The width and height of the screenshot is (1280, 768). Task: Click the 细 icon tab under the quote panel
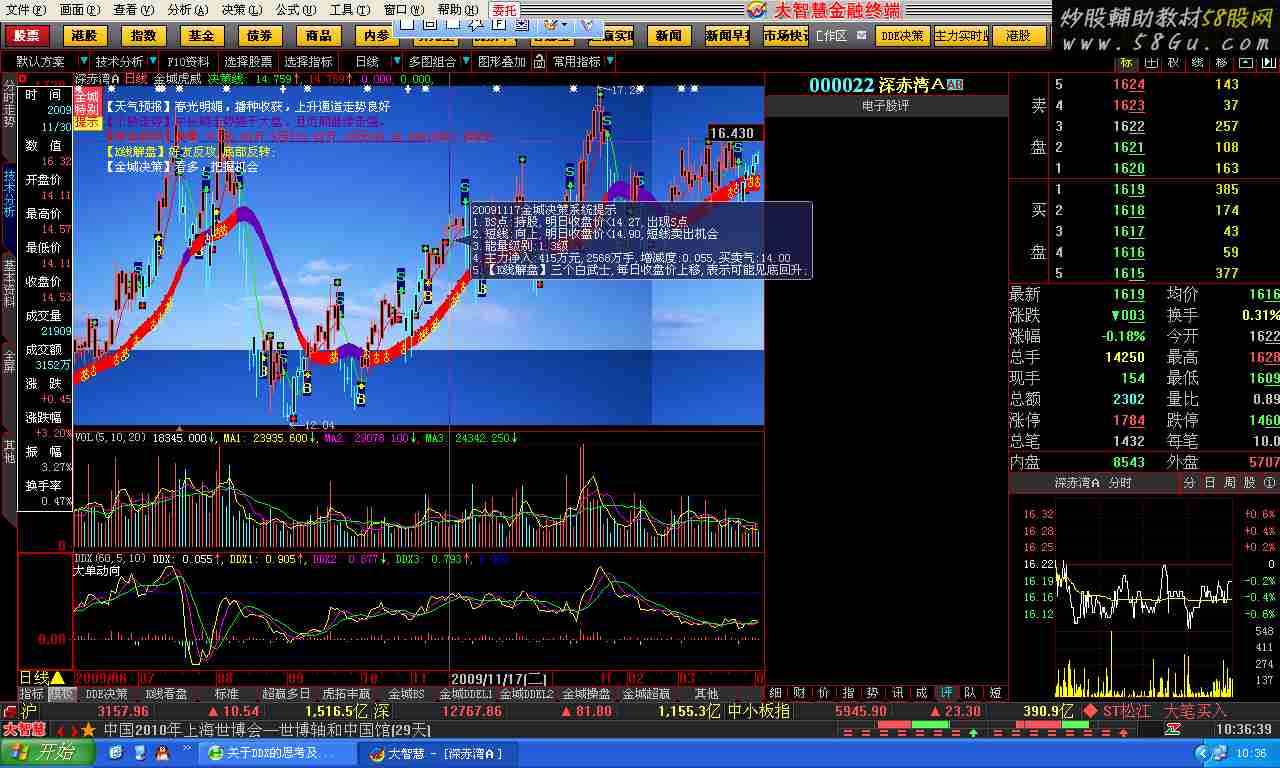776,693
